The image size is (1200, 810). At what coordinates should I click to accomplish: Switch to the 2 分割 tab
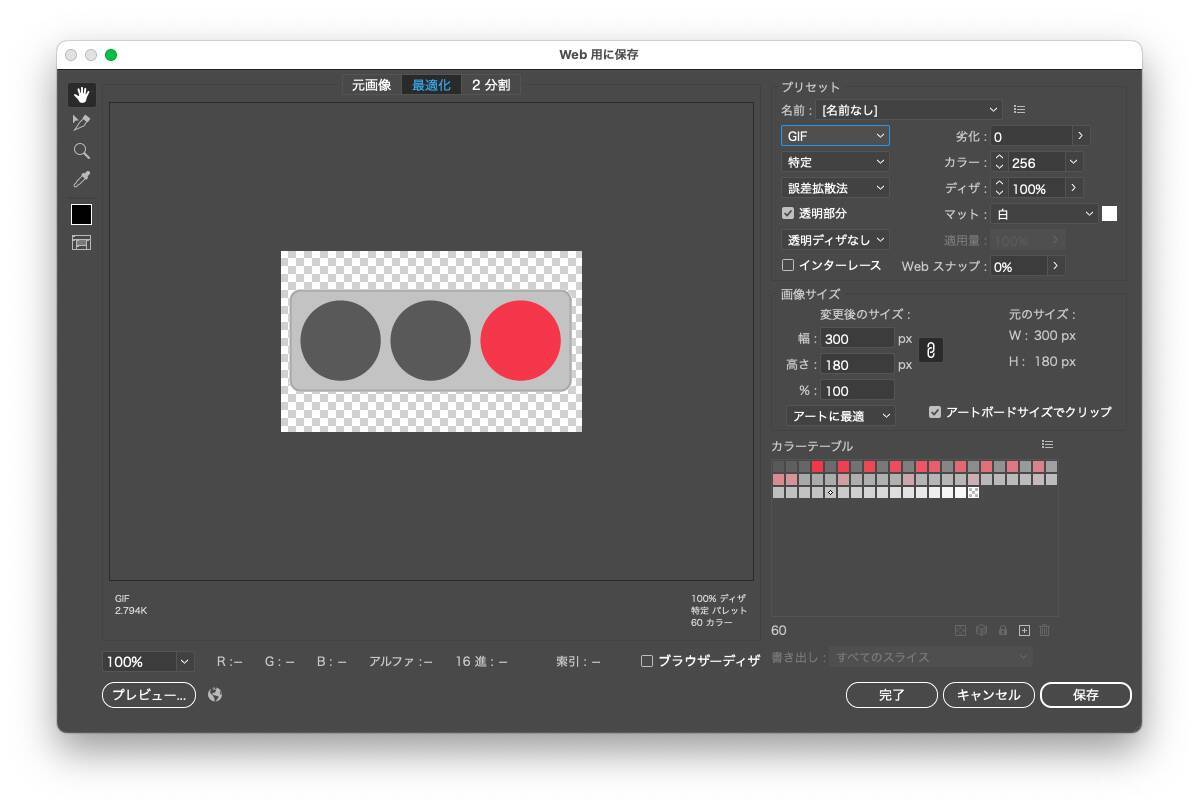click(490, 86)
